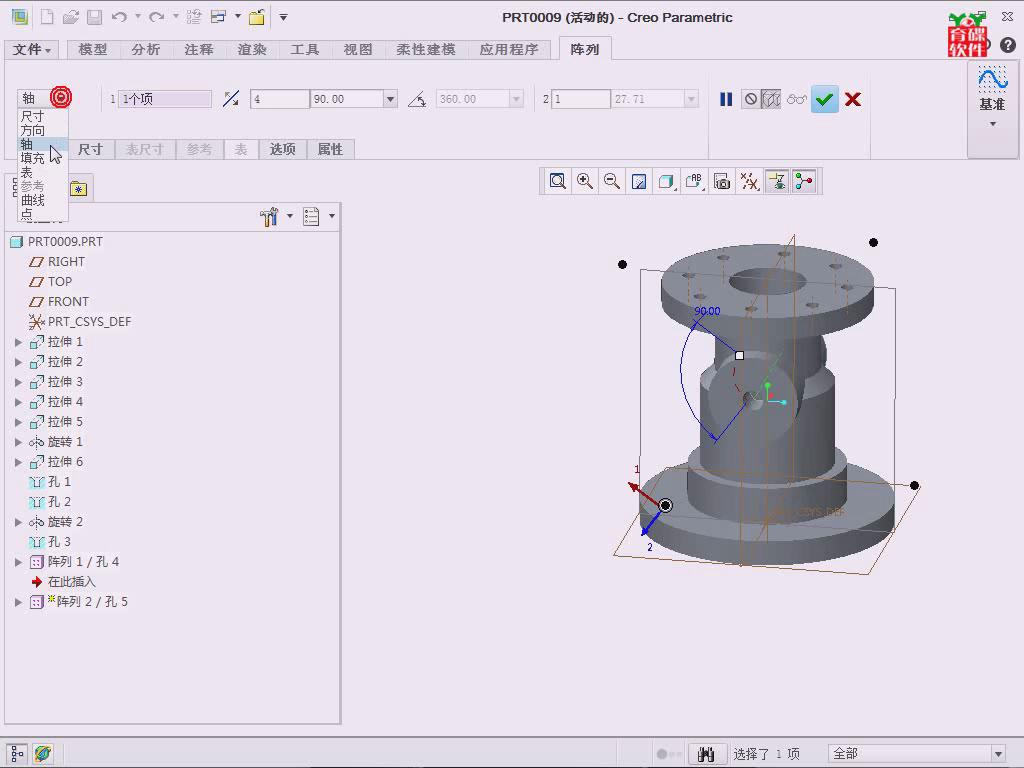Image resolution: width=1024 pixels, height=768 pixels.
Task: Click the 1个项 axis collector field
Action: click(x=165, y=99)
